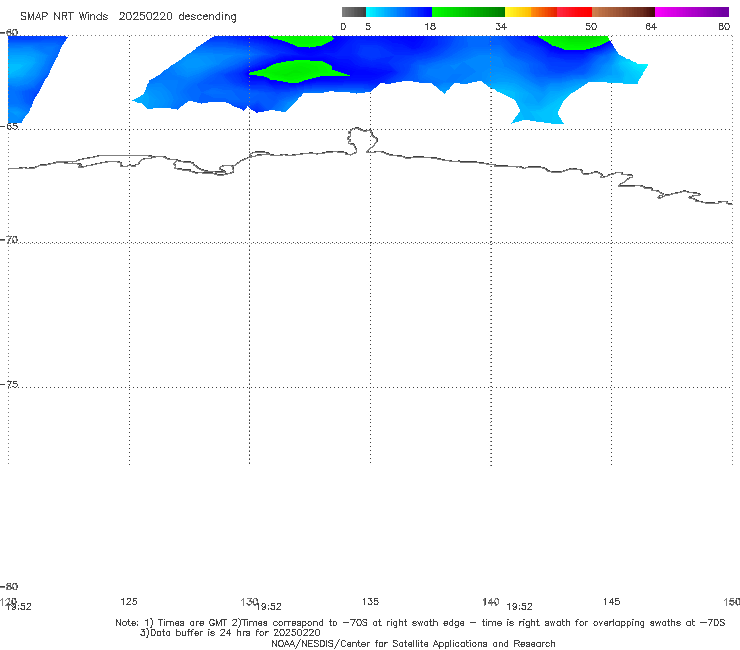Click the green wind patch at top near longitude 143

pos(574,42)
